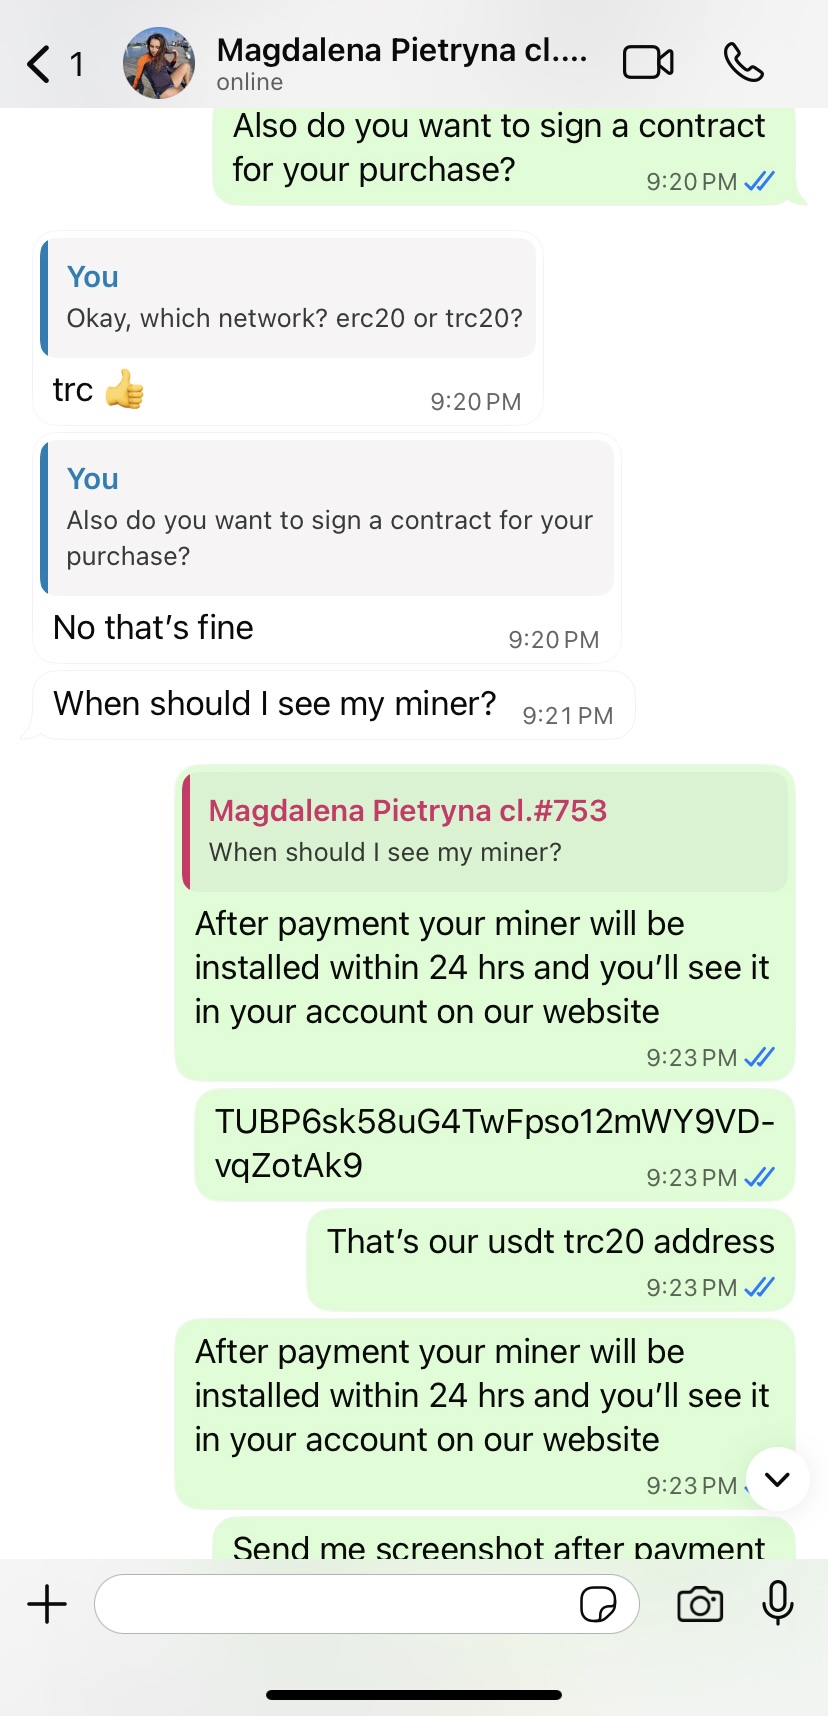Tap the unread count next to back arrow
828x1716 pixels.
pos(76,65)
